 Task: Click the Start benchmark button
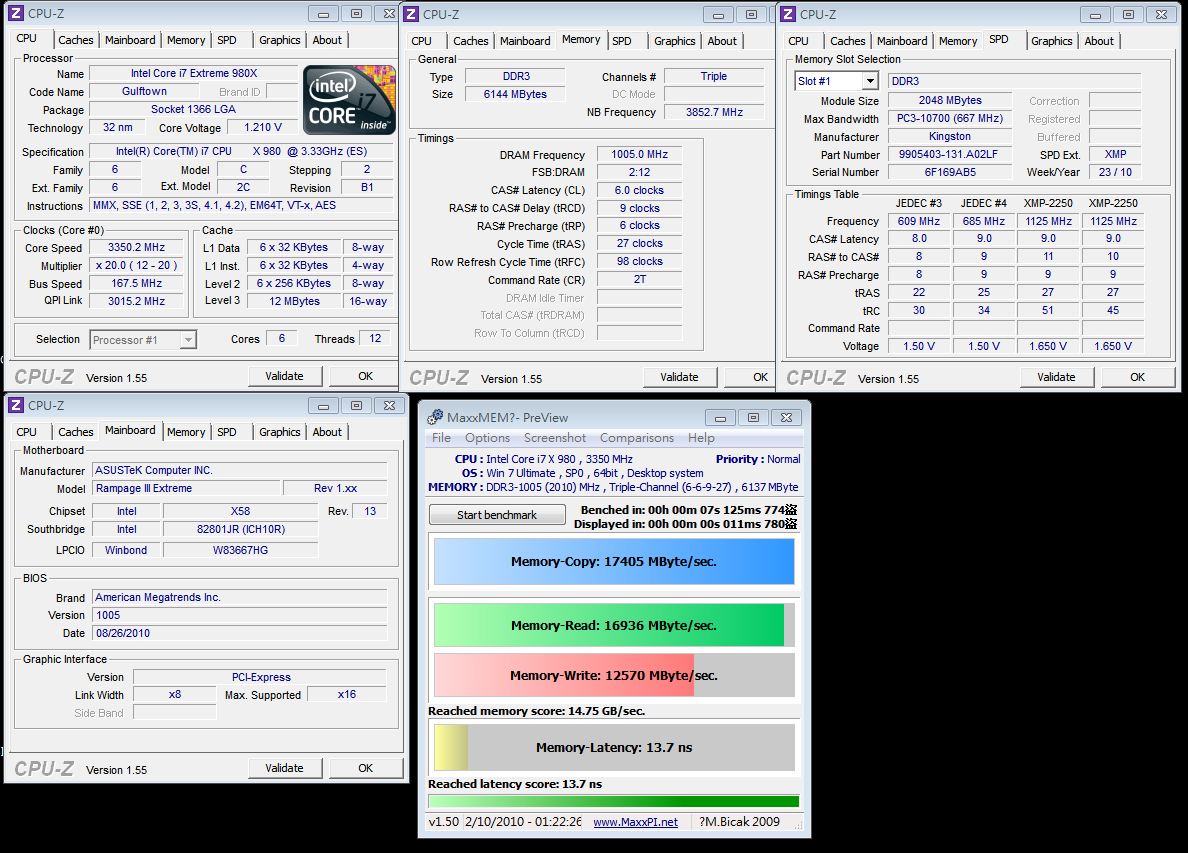(x=497, y=515)
